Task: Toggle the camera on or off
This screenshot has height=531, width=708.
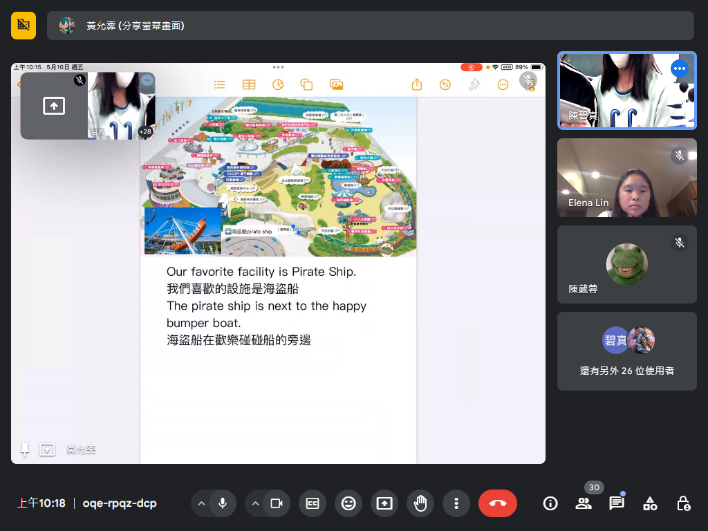Action: 277,503
